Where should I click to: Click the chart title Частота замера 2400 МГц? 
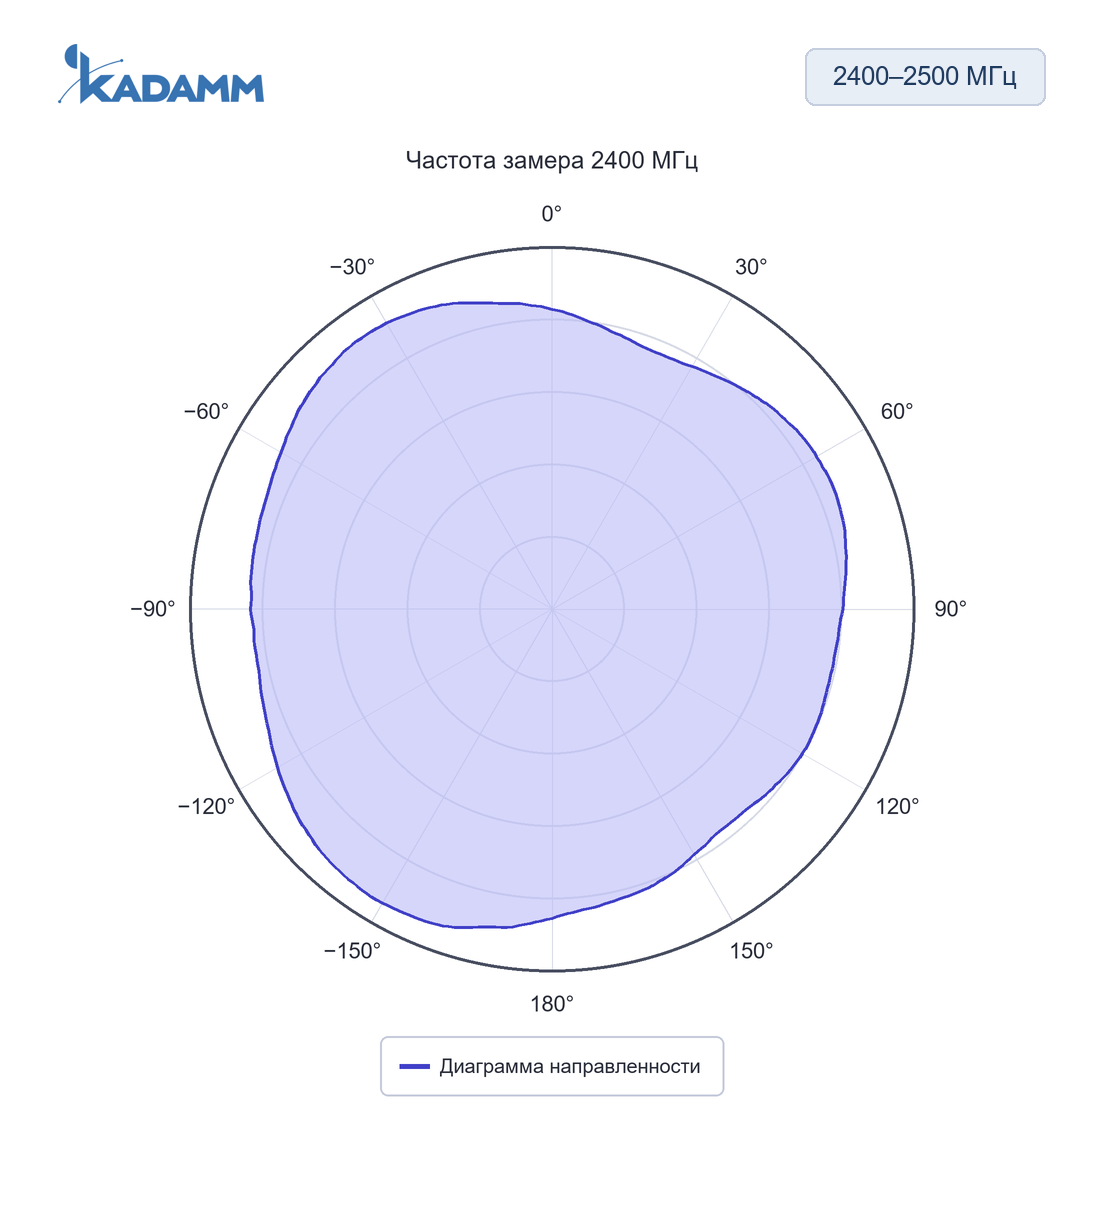[552, 161]
